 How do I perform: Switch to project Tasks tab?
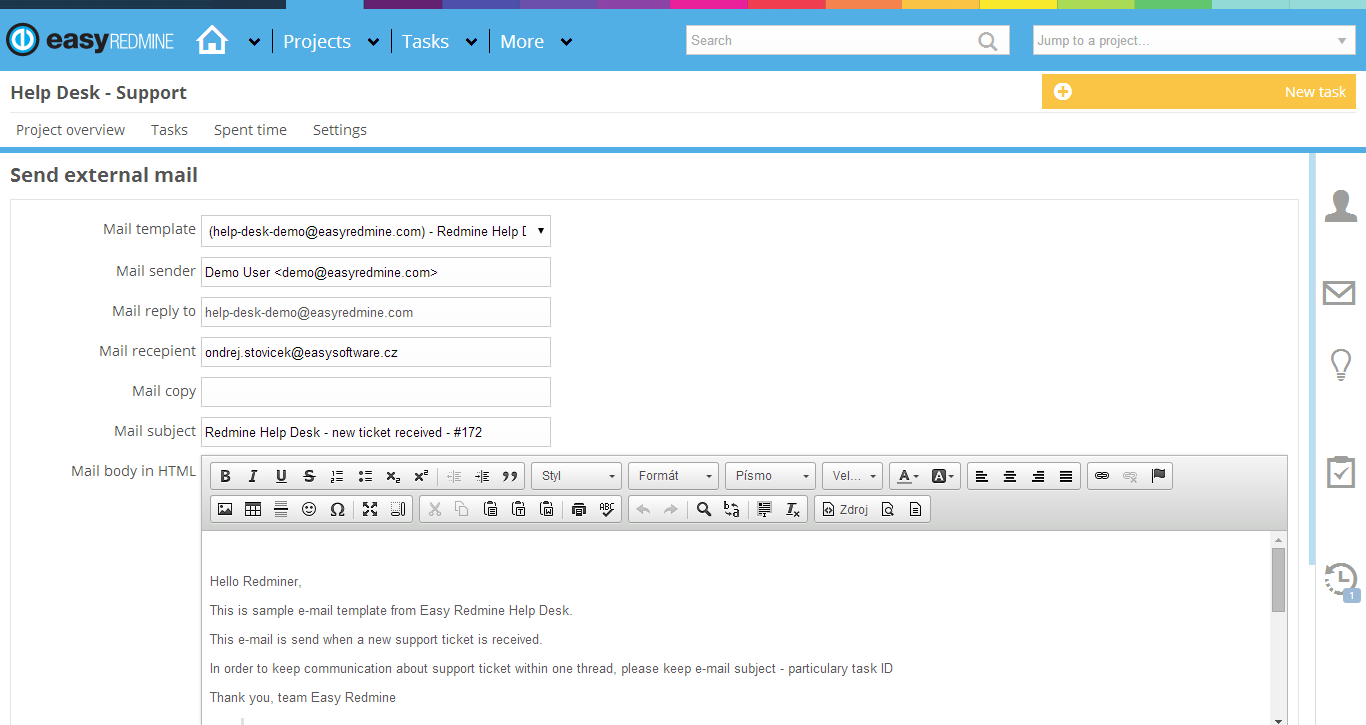[169, 130]
